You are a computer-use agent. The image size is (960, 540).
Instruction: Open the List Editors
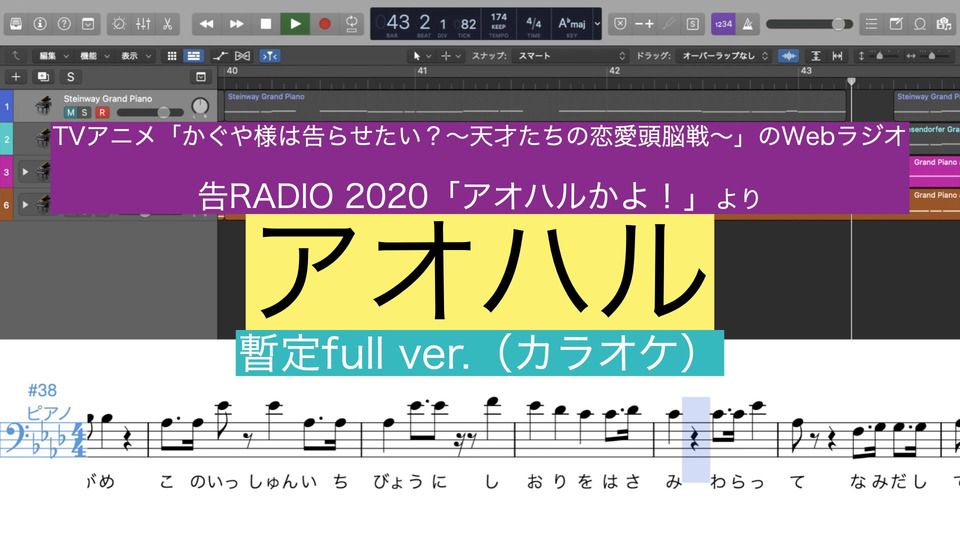[871, 24]
